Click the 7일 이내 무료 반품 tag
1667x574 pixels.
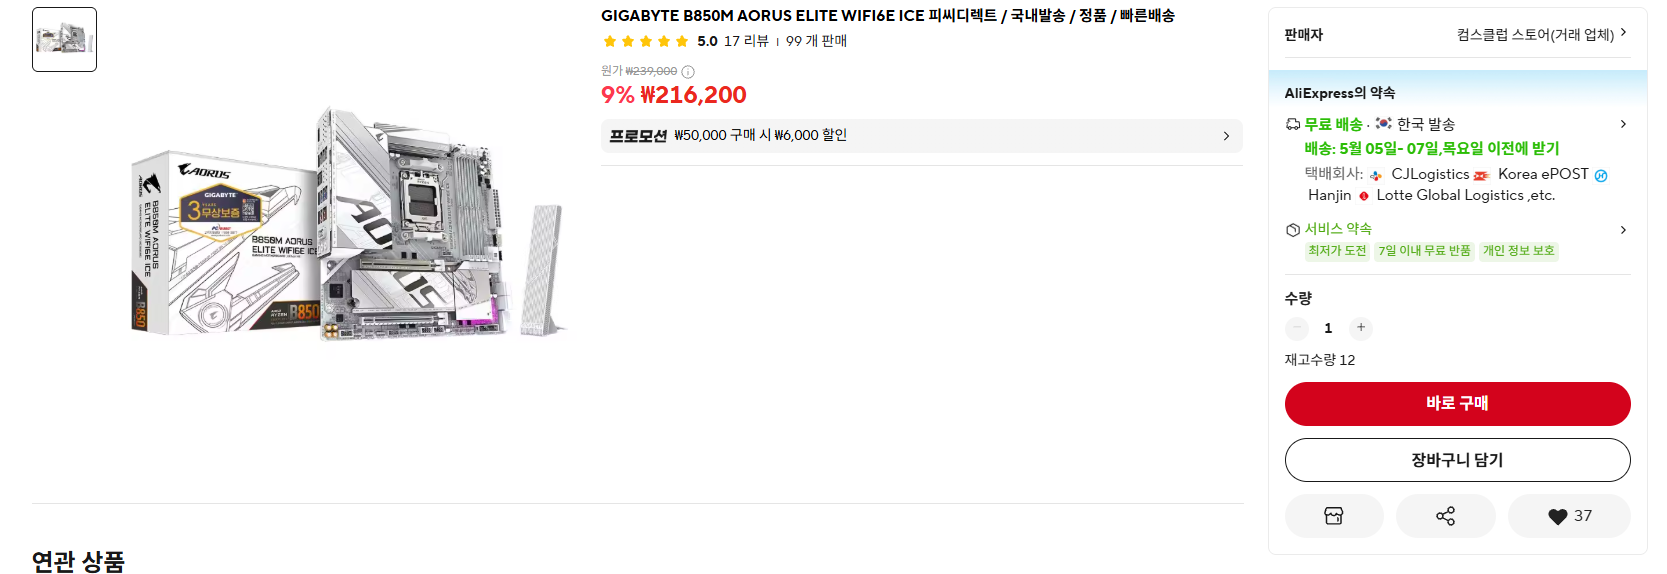point(1424,251)
